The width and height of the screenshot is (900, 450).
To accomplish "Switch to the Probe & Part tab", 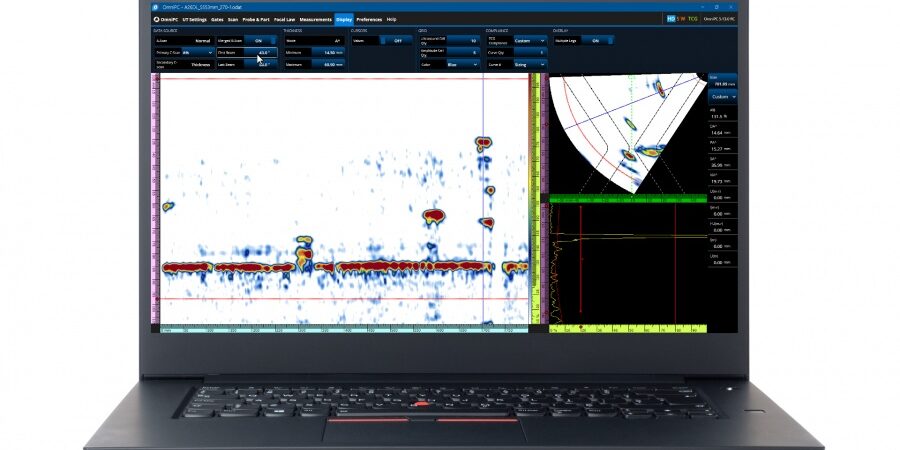I will pos(256,19).
